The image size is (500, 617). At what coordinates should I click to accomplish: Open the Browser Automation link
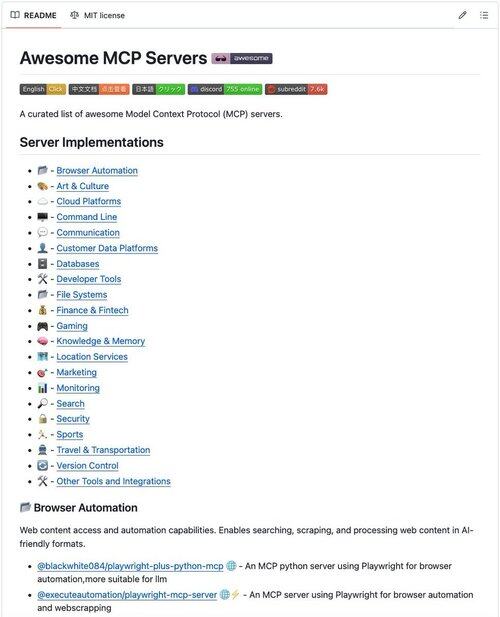coord(97,171)
